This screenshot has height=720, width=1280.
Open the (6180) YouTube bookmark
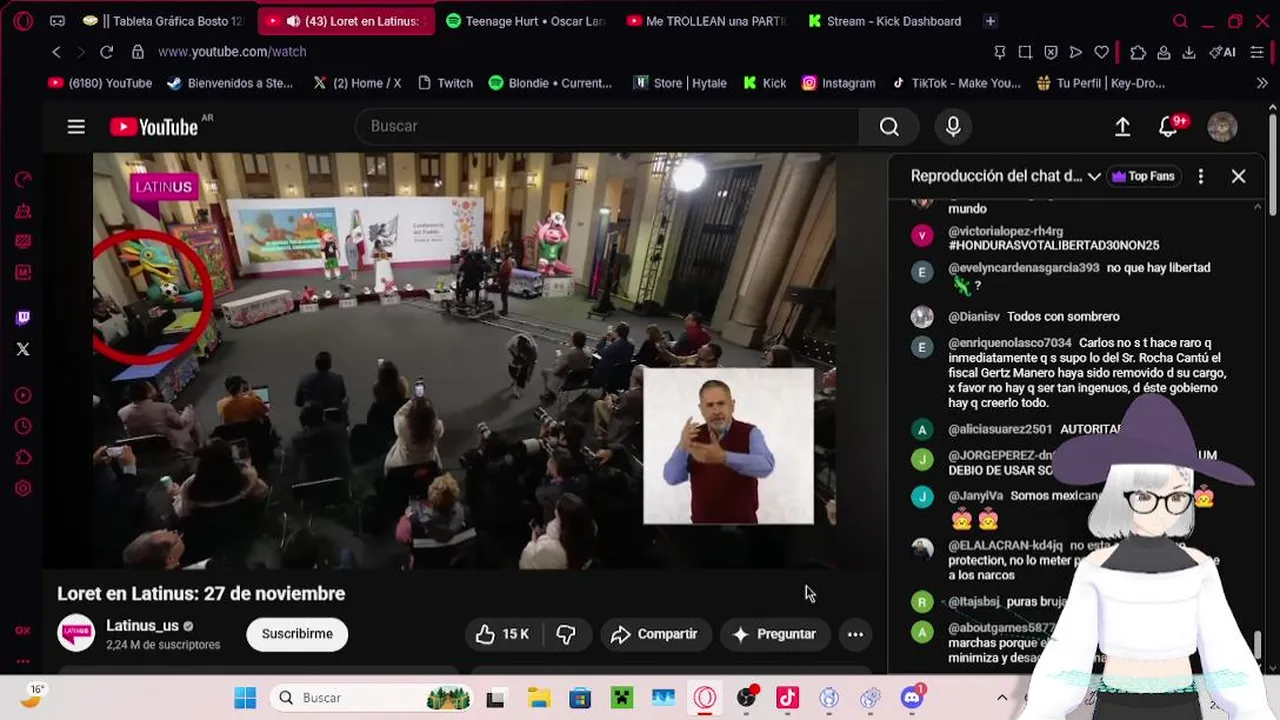tap(100, 83)
